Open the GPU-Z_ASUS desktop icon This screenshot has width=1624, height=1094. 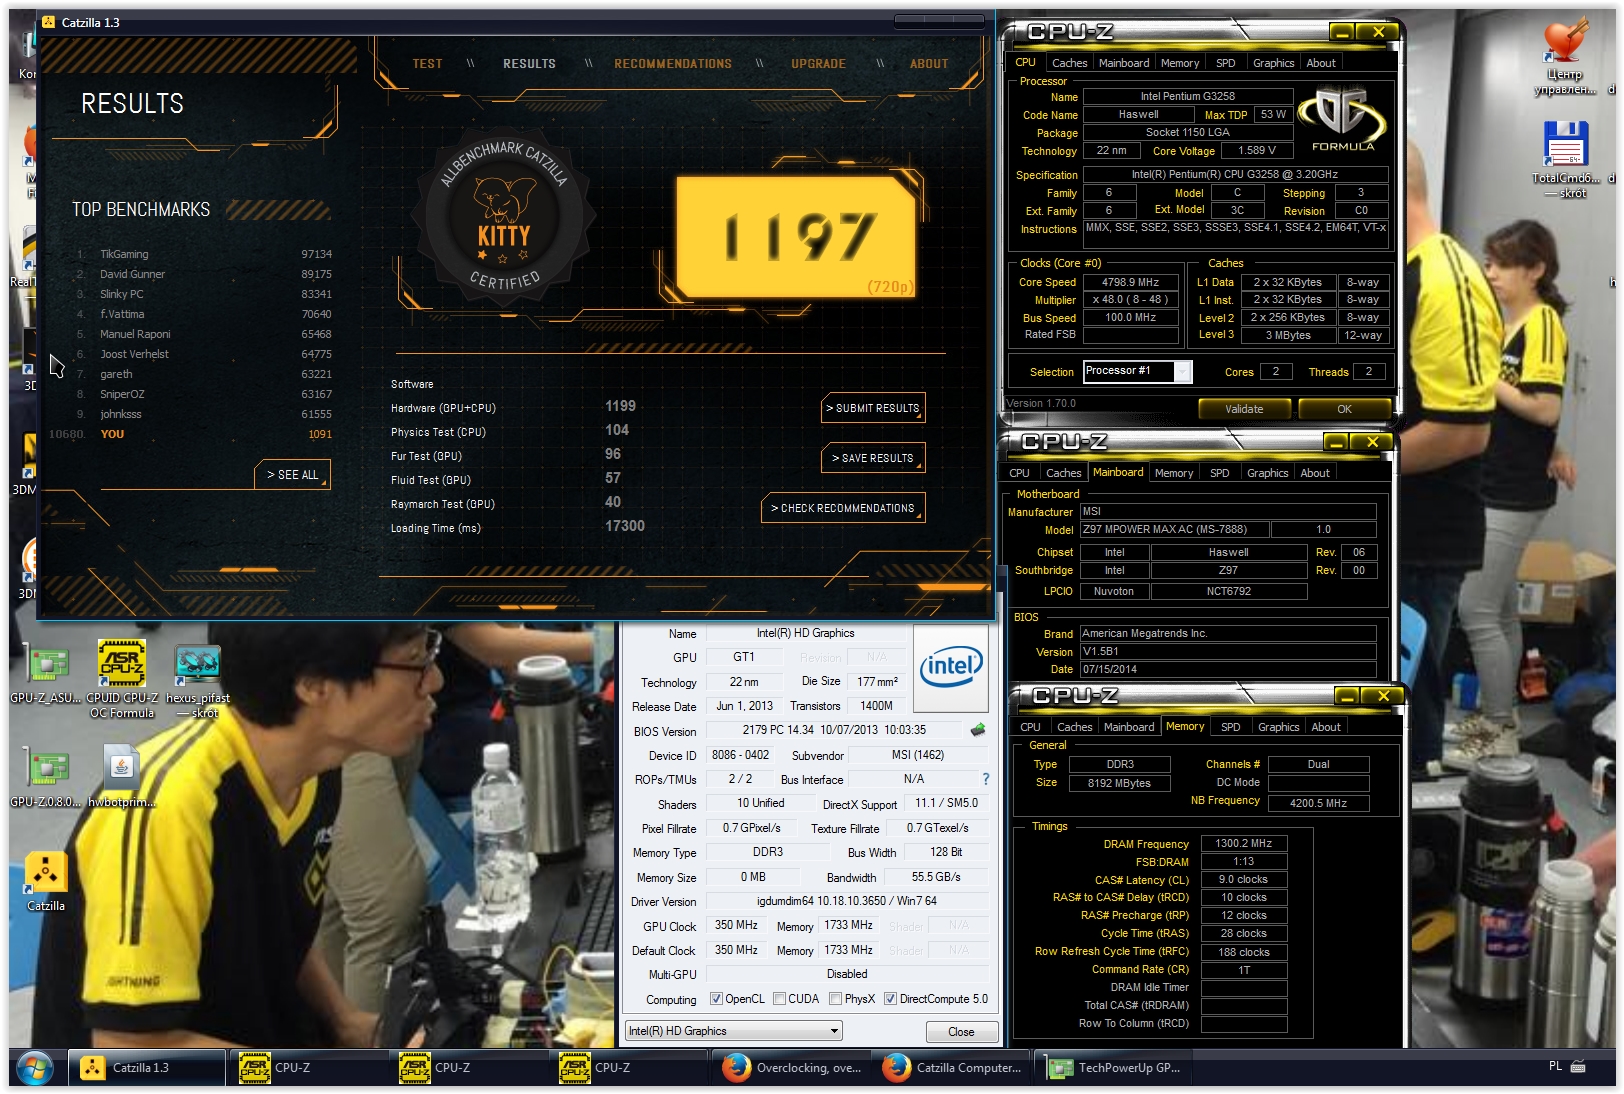tap(46, 673)
